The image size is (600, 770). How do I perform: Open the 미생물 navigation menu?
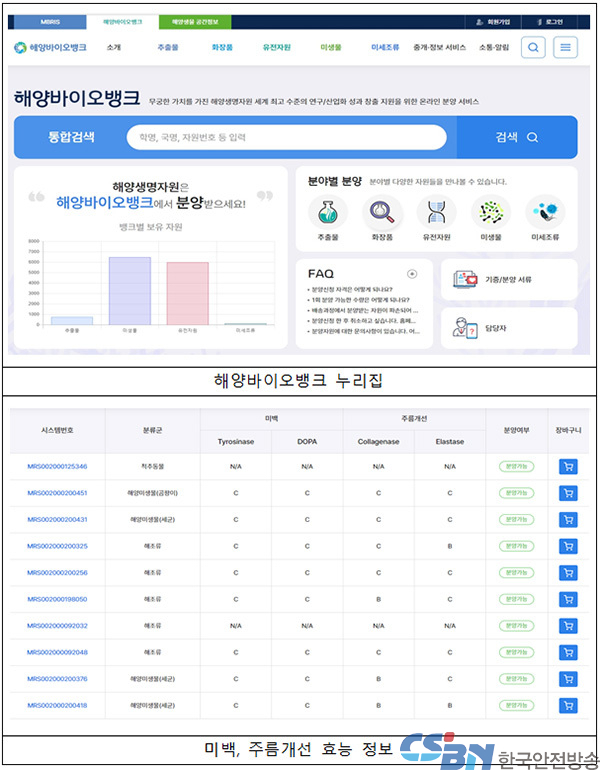(330, 48)
